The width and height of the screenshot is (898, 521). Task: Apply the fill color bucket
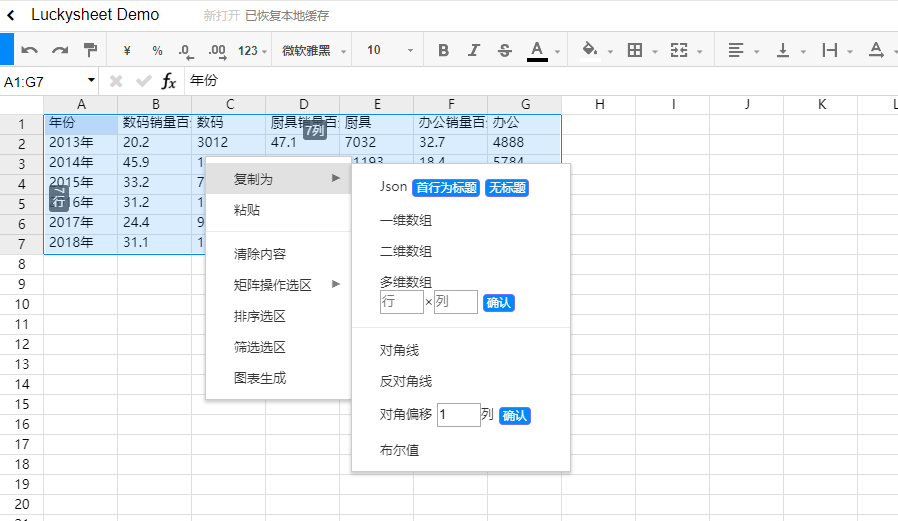(x=590, y=50)
